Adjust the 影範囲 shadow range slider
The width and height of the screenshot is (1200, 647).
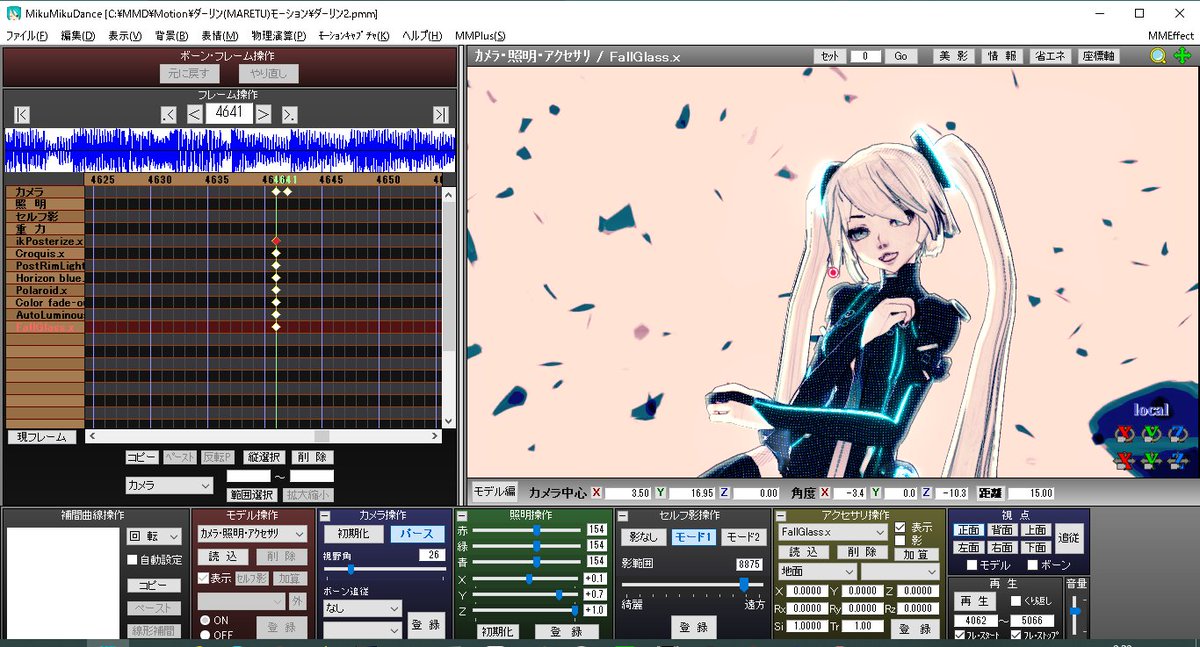pos(692,584)
